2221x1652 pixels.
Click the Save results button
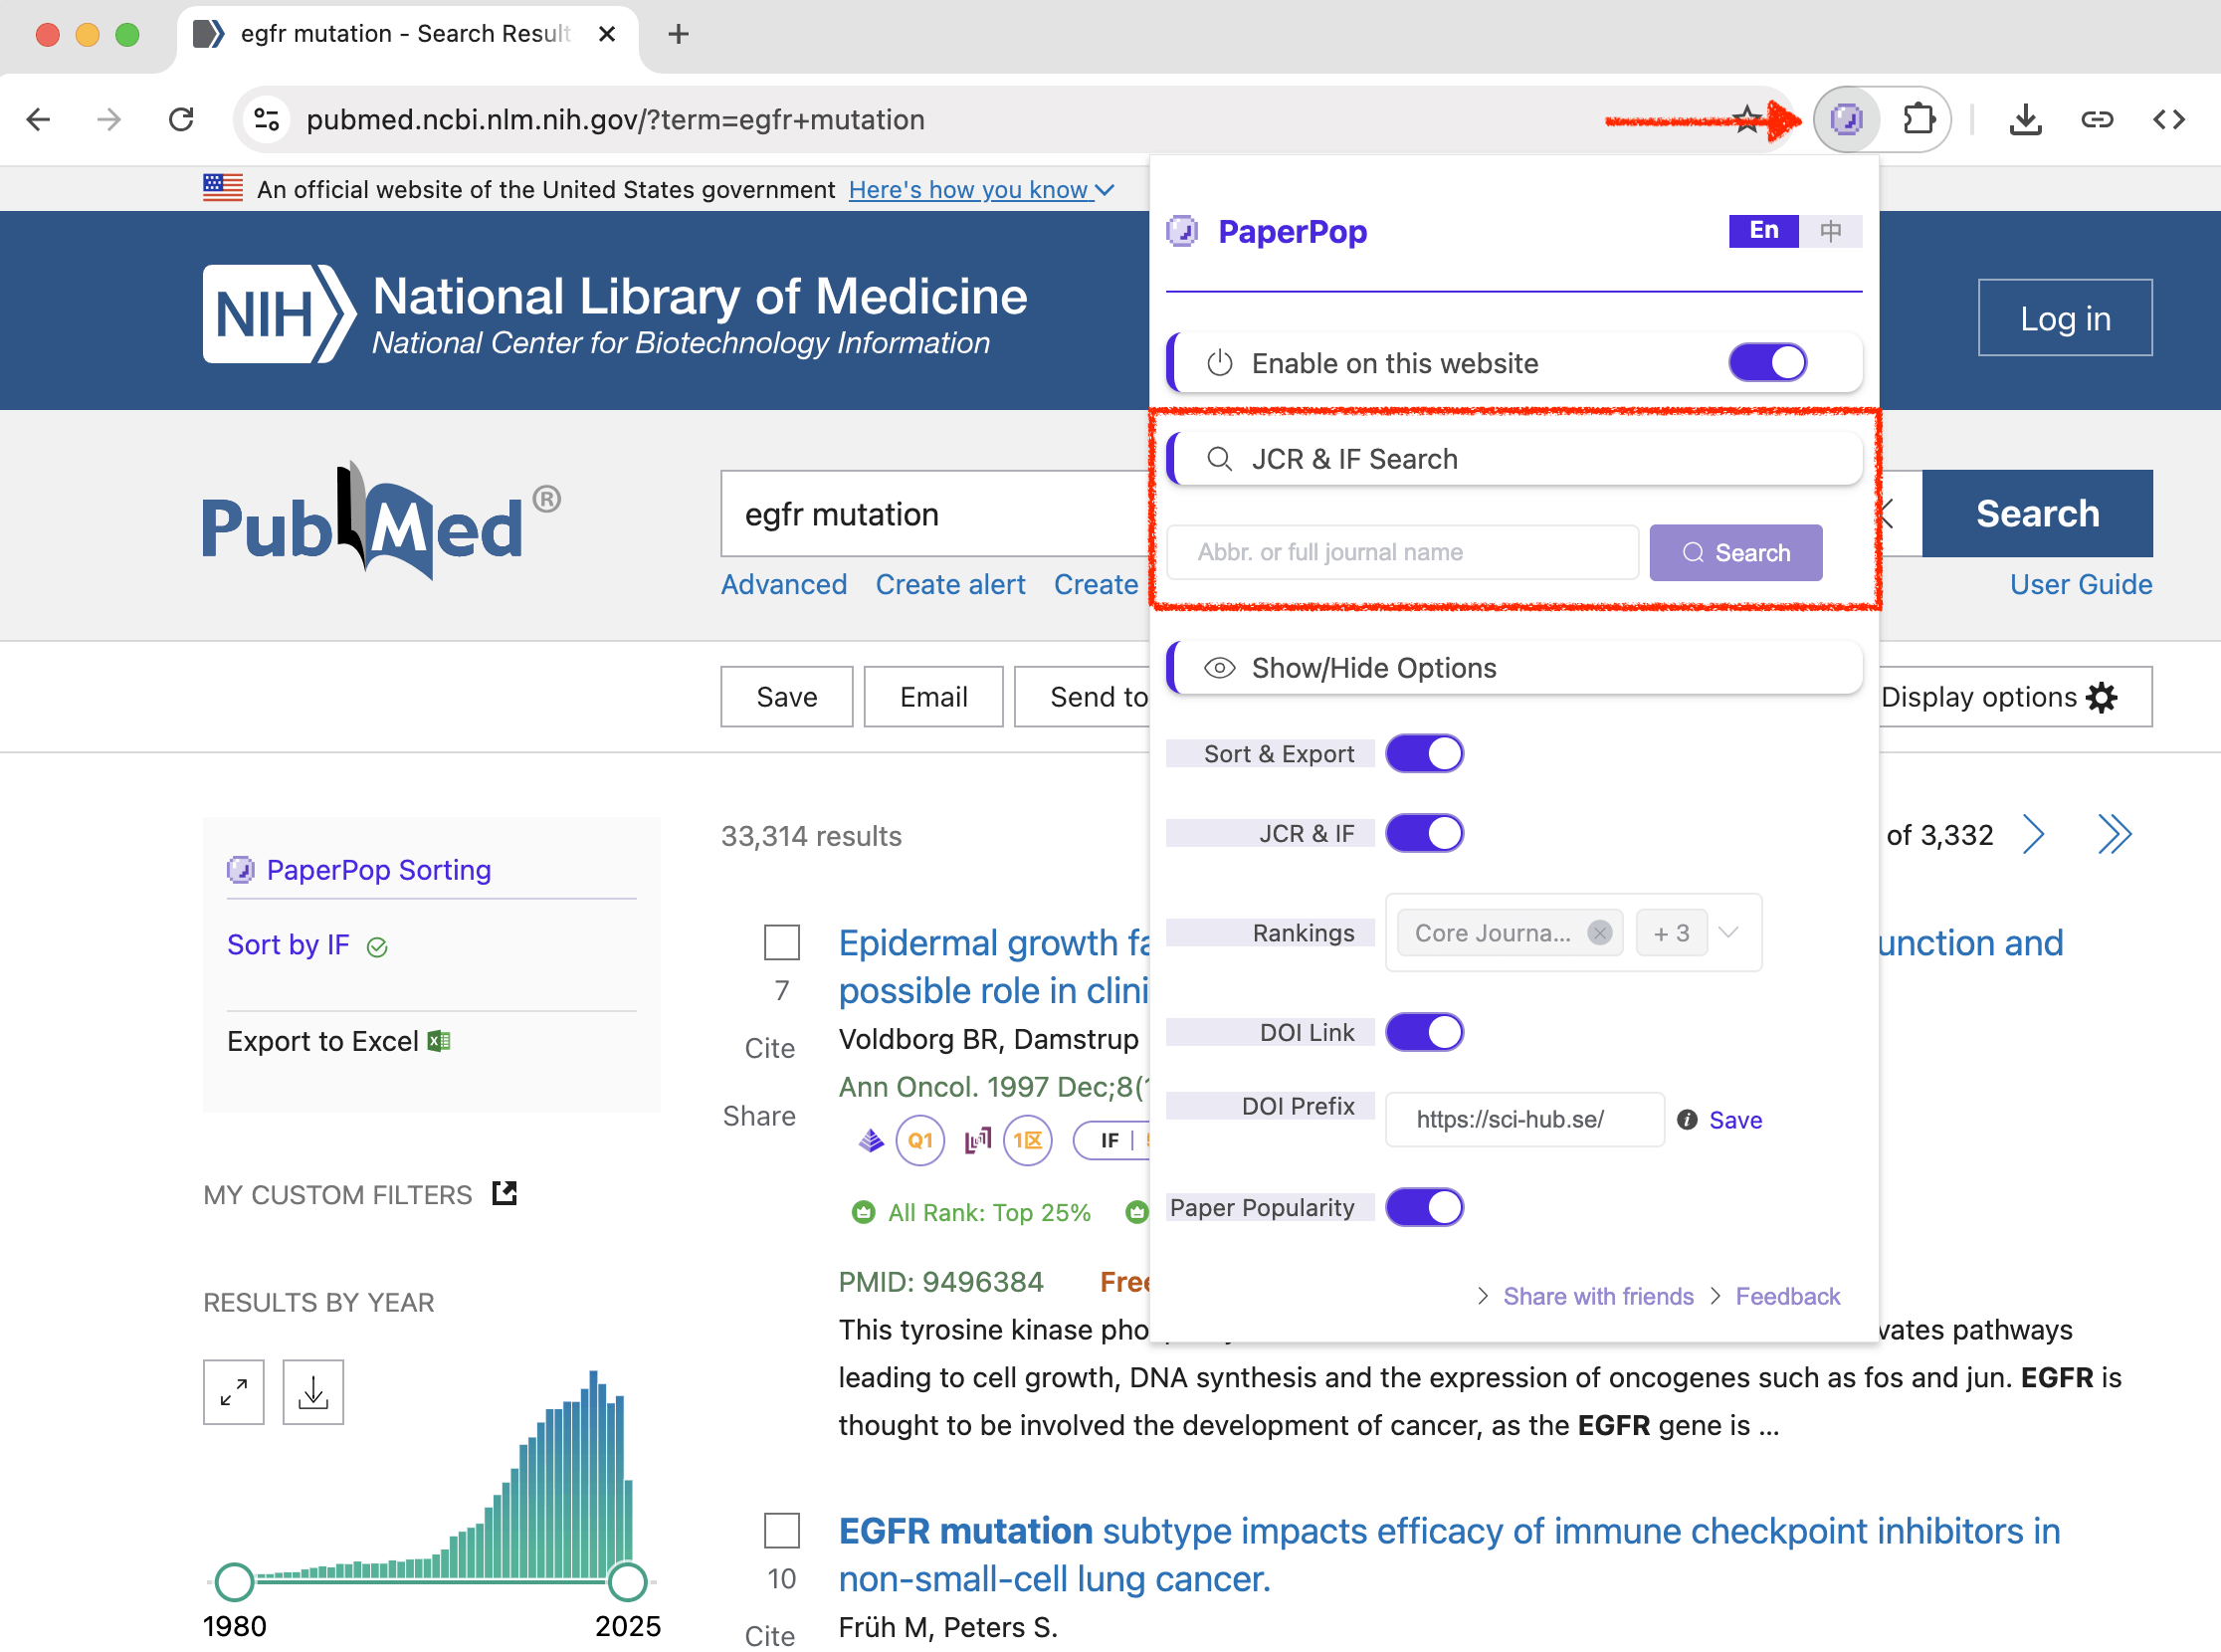point(787,697)
